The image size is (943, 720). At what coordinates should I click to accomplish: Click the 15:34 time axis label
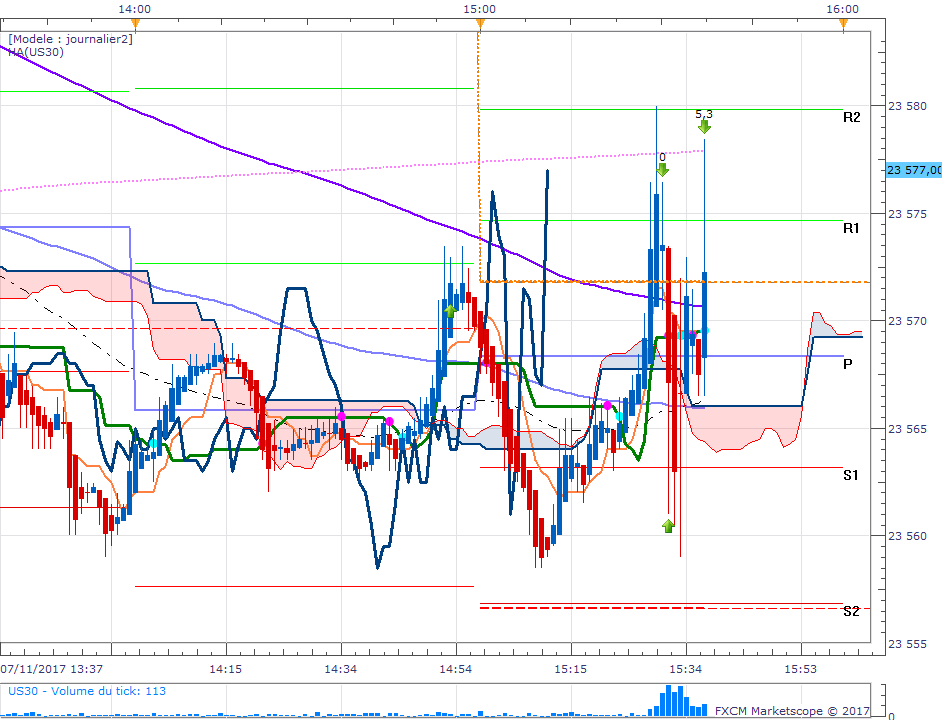coord(686,669)
